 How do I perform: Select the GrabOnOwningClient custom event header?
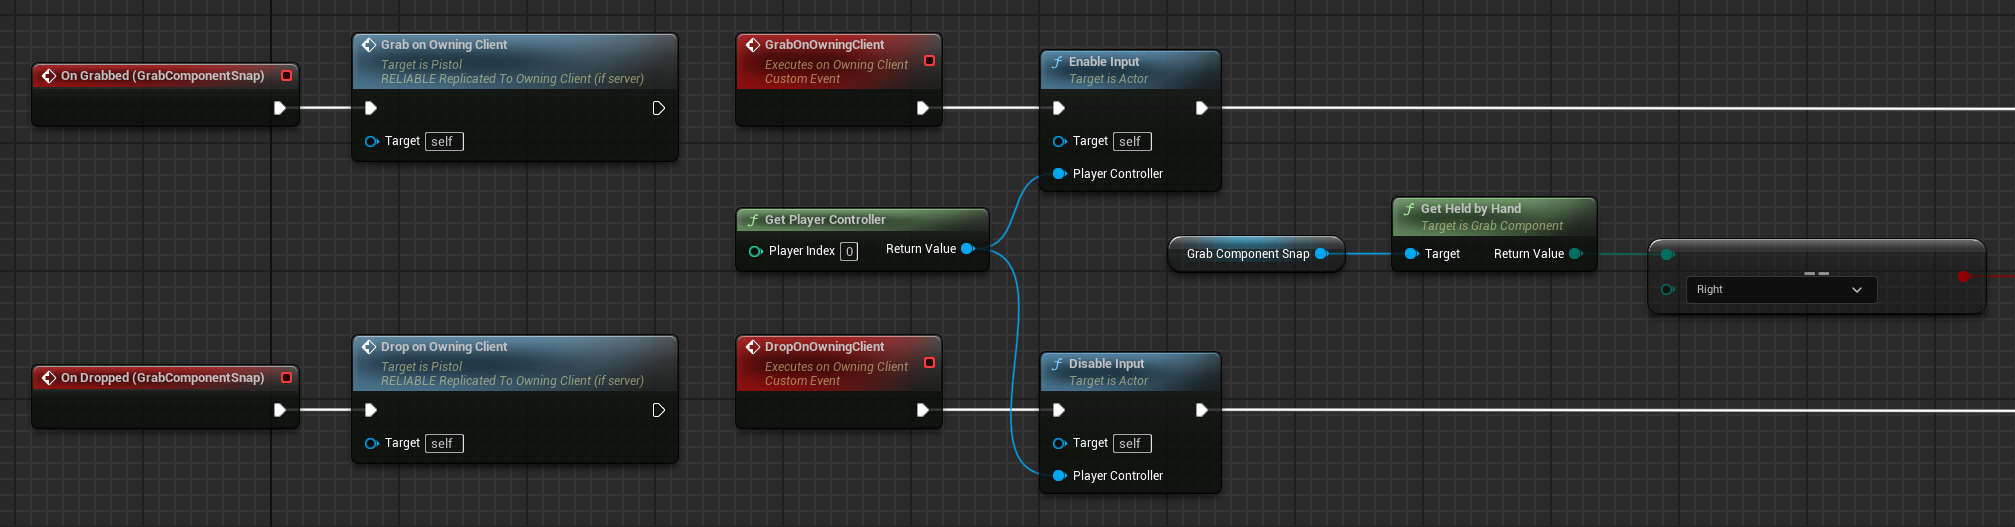[838, 61]
